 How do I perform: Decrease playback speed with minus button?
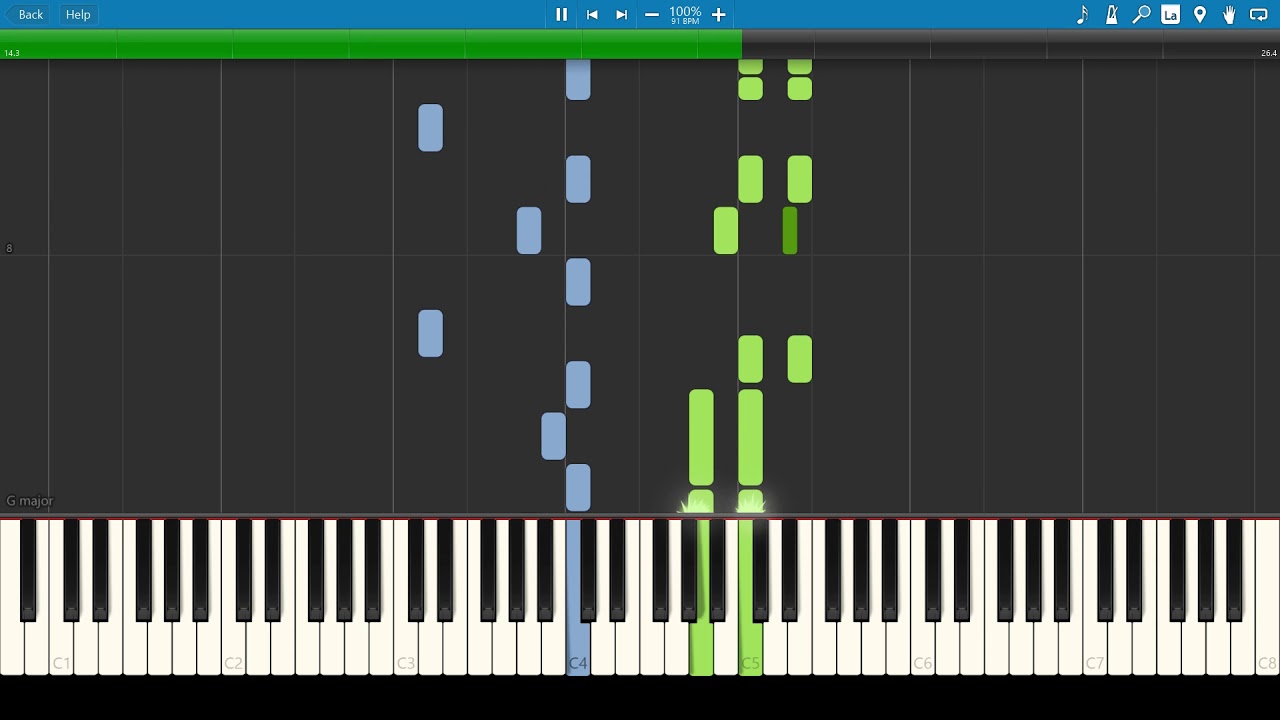coord(651,14)
